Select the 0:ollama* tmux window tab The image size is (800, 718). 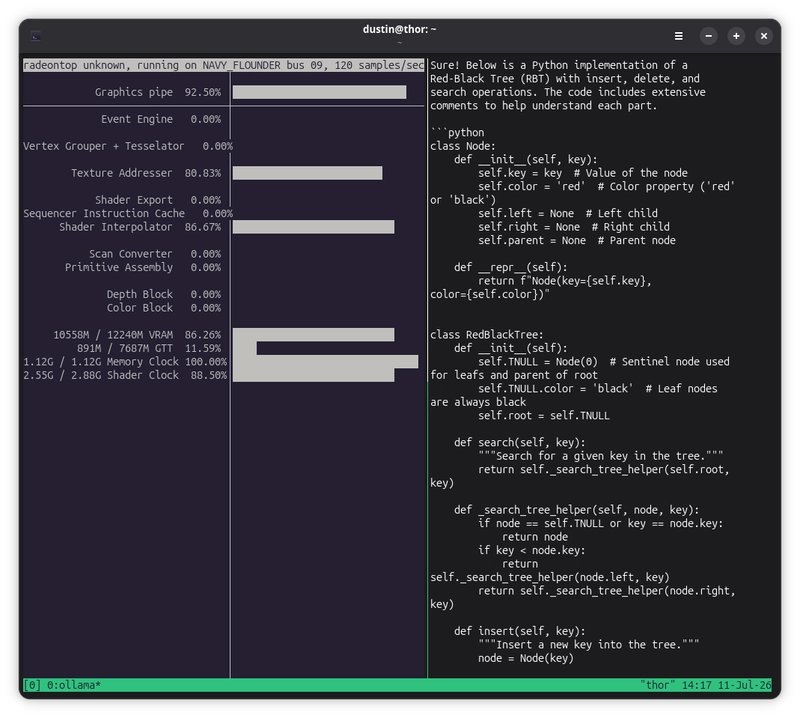tap(74, 685)
